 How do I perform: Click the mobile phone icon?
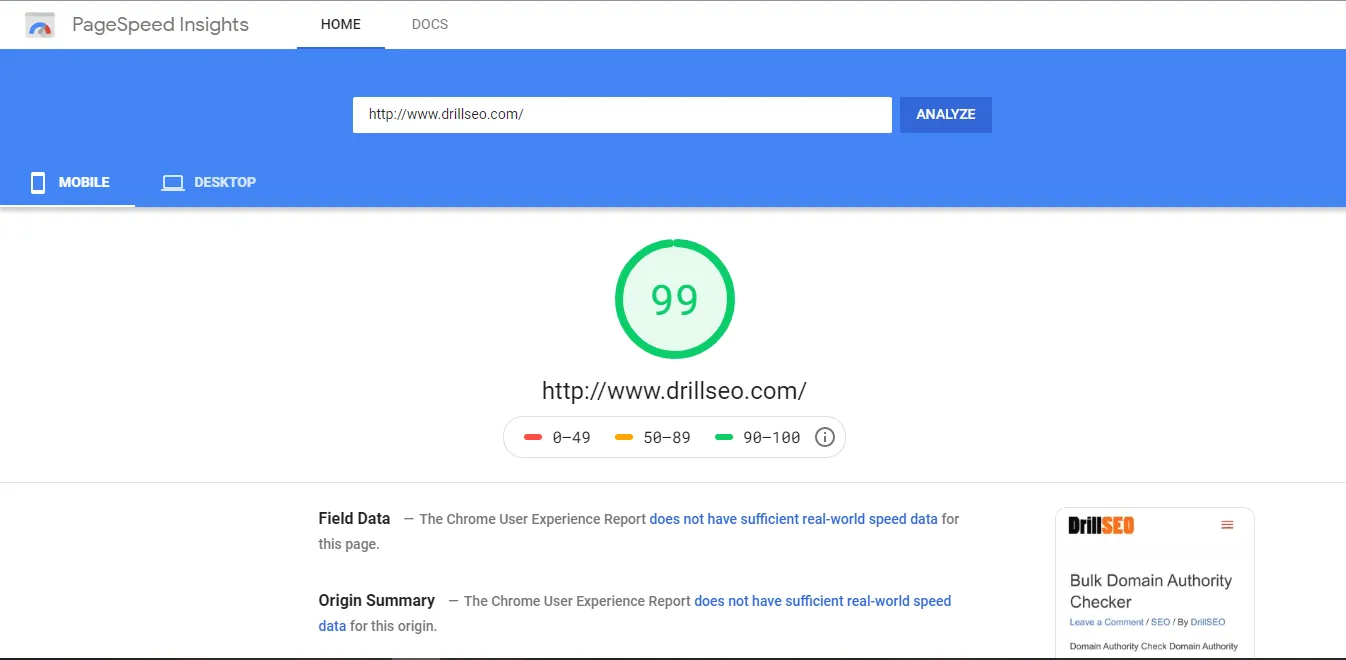click(x=38, y=182)
